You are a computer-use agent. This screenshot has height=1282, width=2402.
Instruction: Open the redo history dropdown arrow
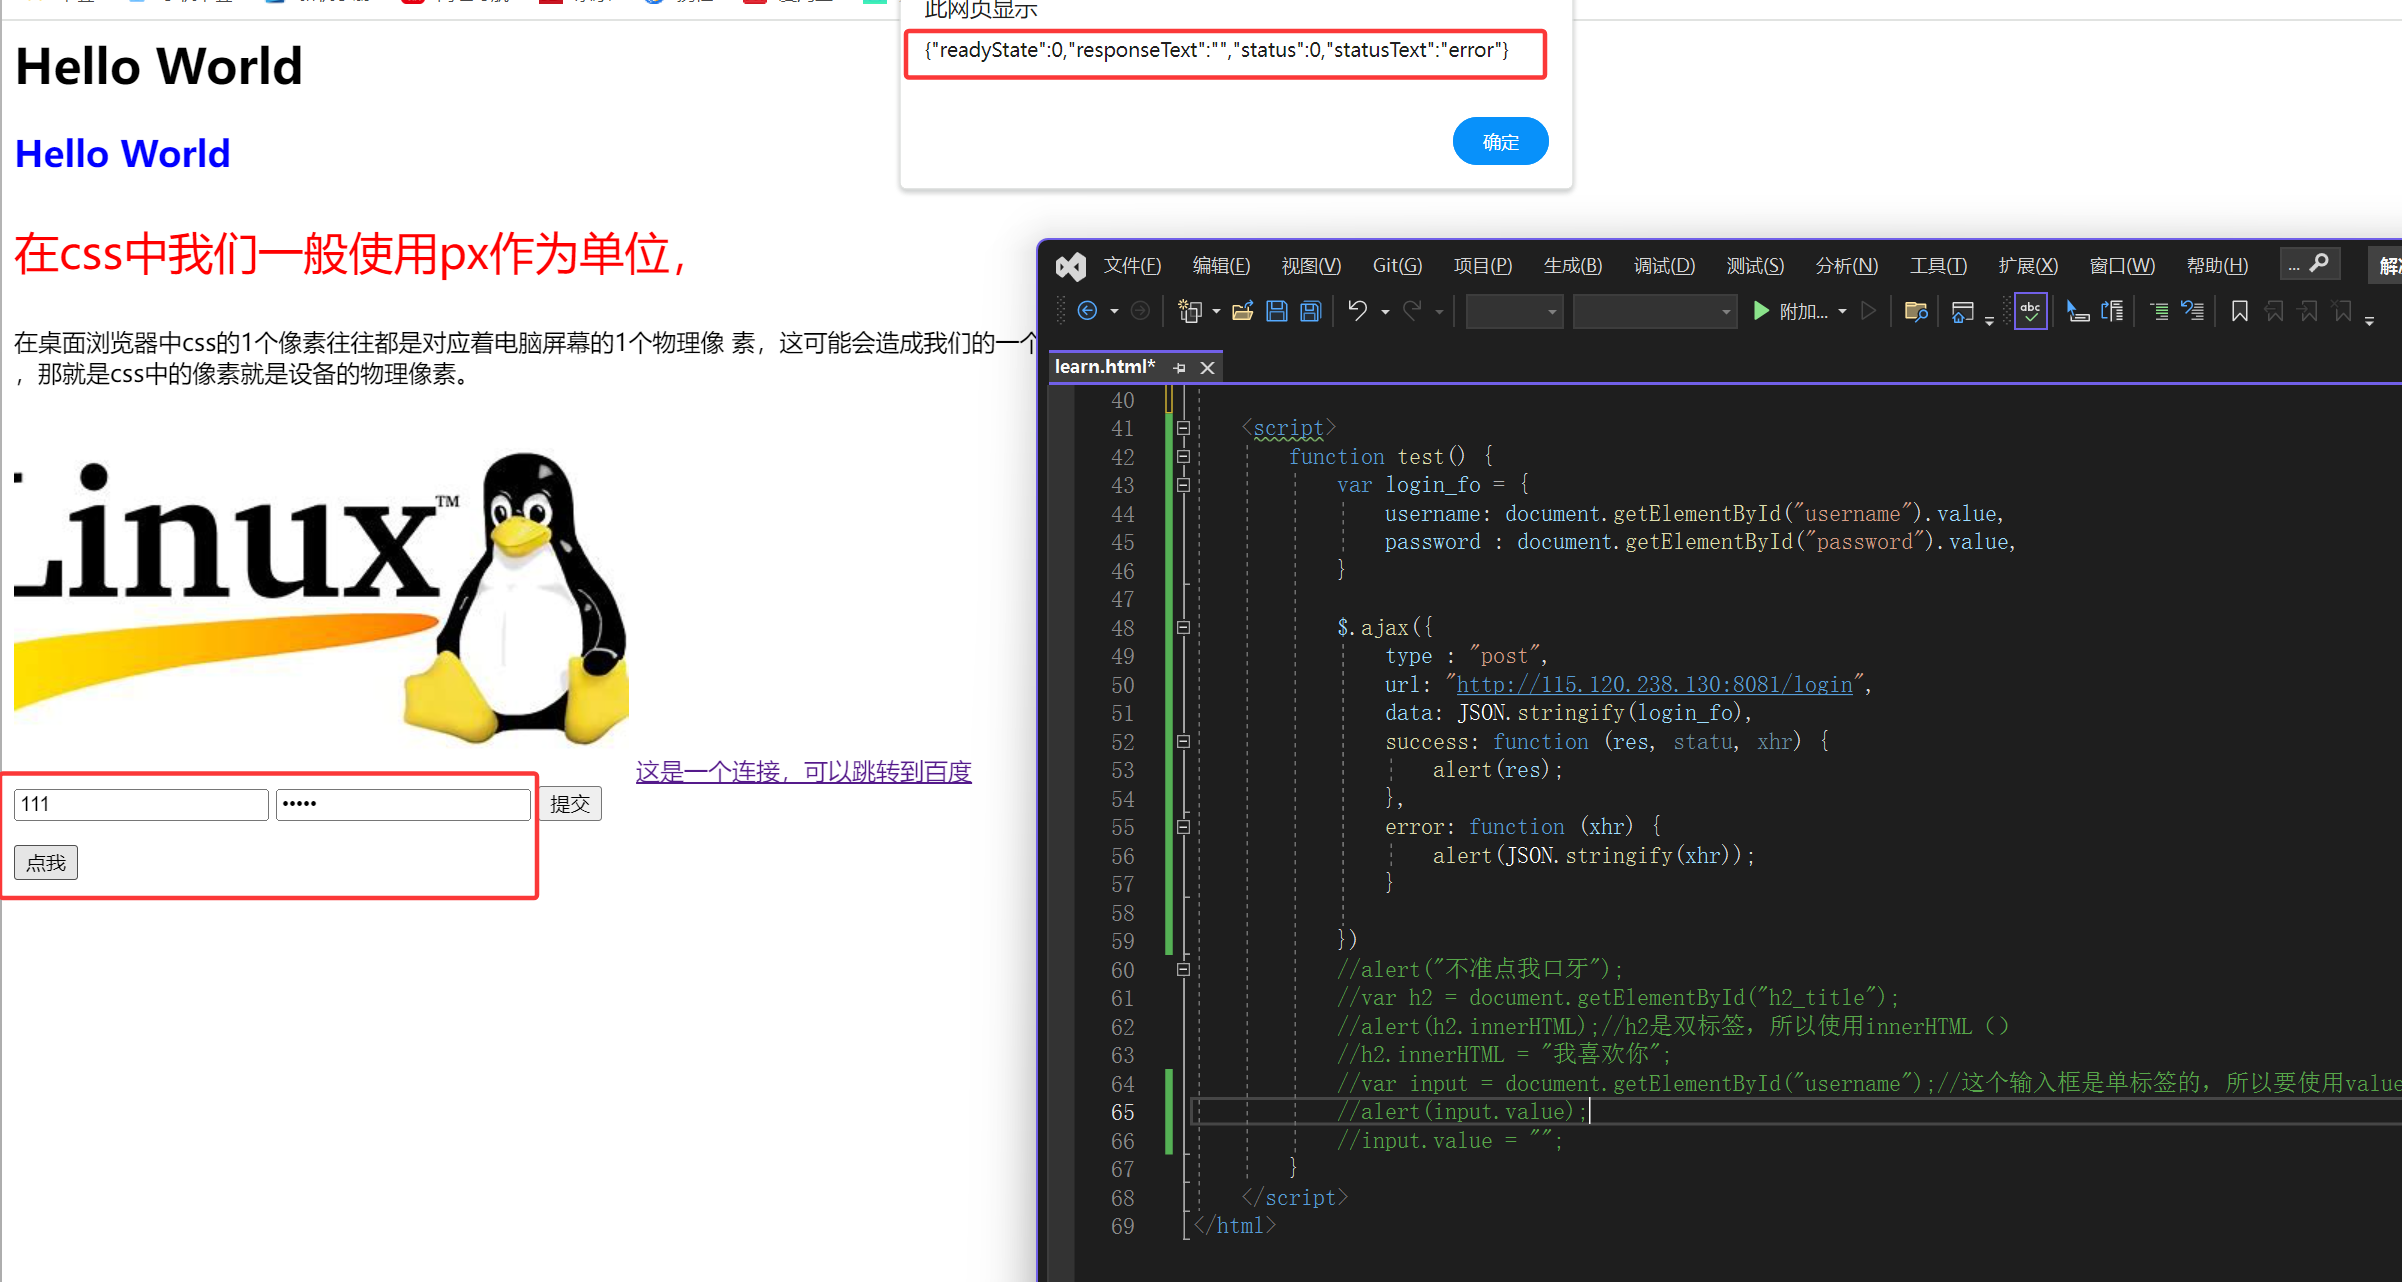point(1439,312)
